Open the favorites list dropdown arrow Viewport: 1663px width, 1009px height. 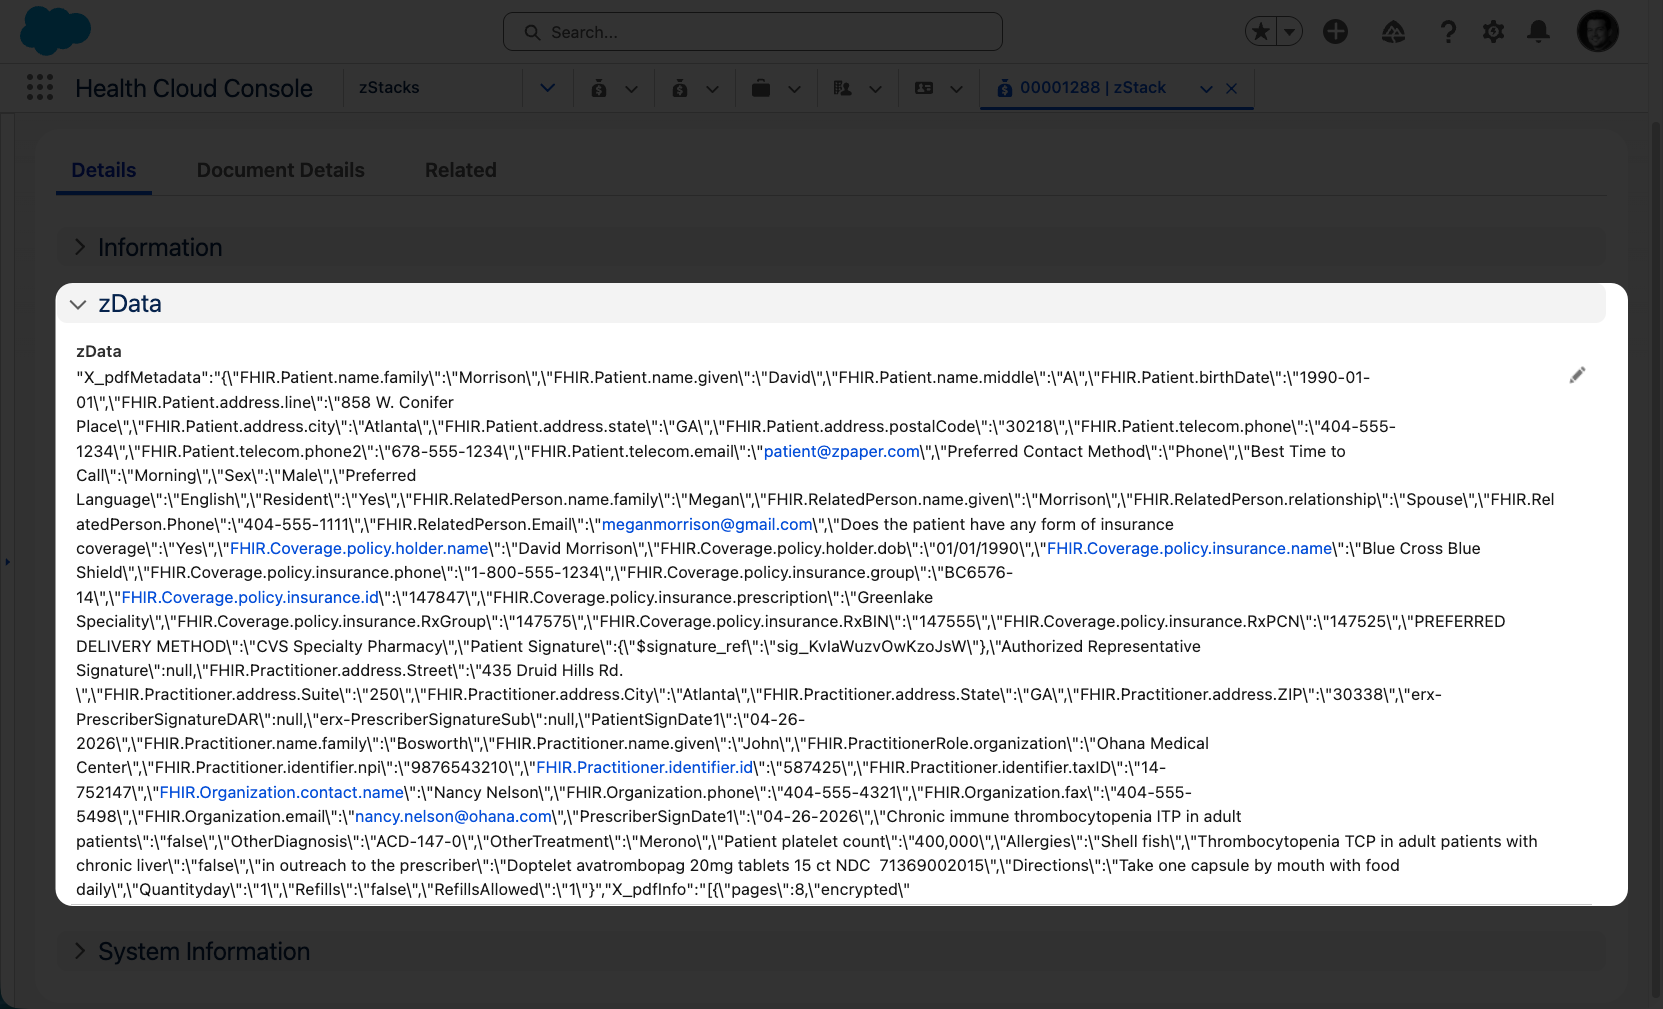pyautogui.click(x=1290, y=32)
